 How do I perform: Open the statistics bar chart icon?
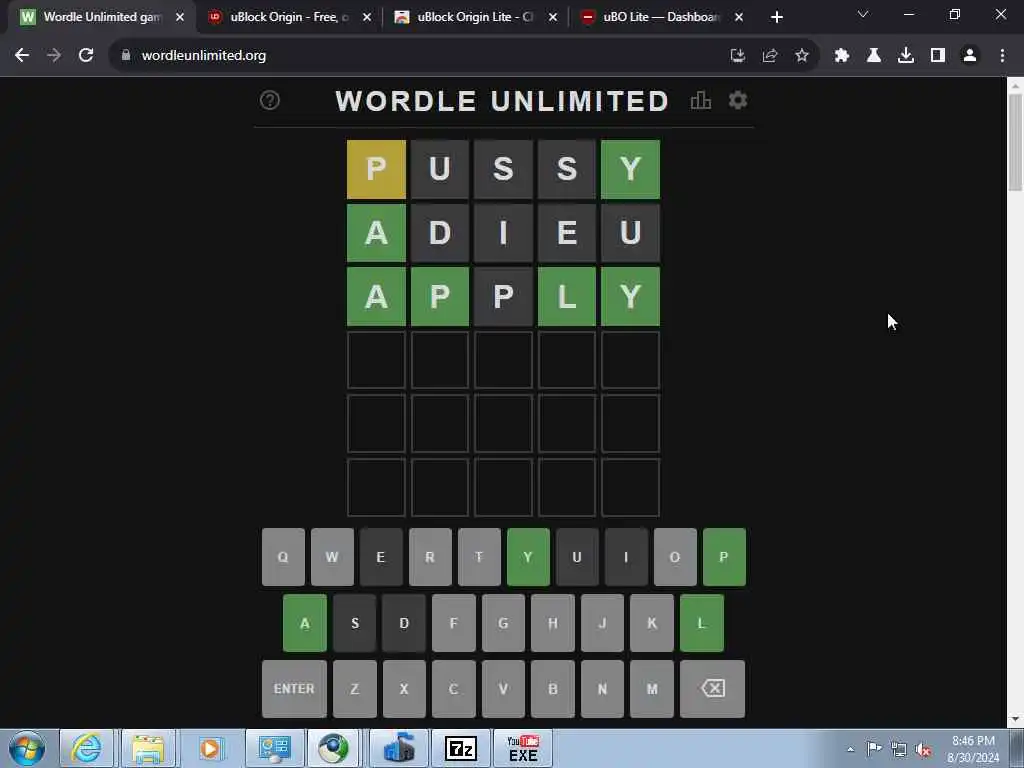point(701,100)
